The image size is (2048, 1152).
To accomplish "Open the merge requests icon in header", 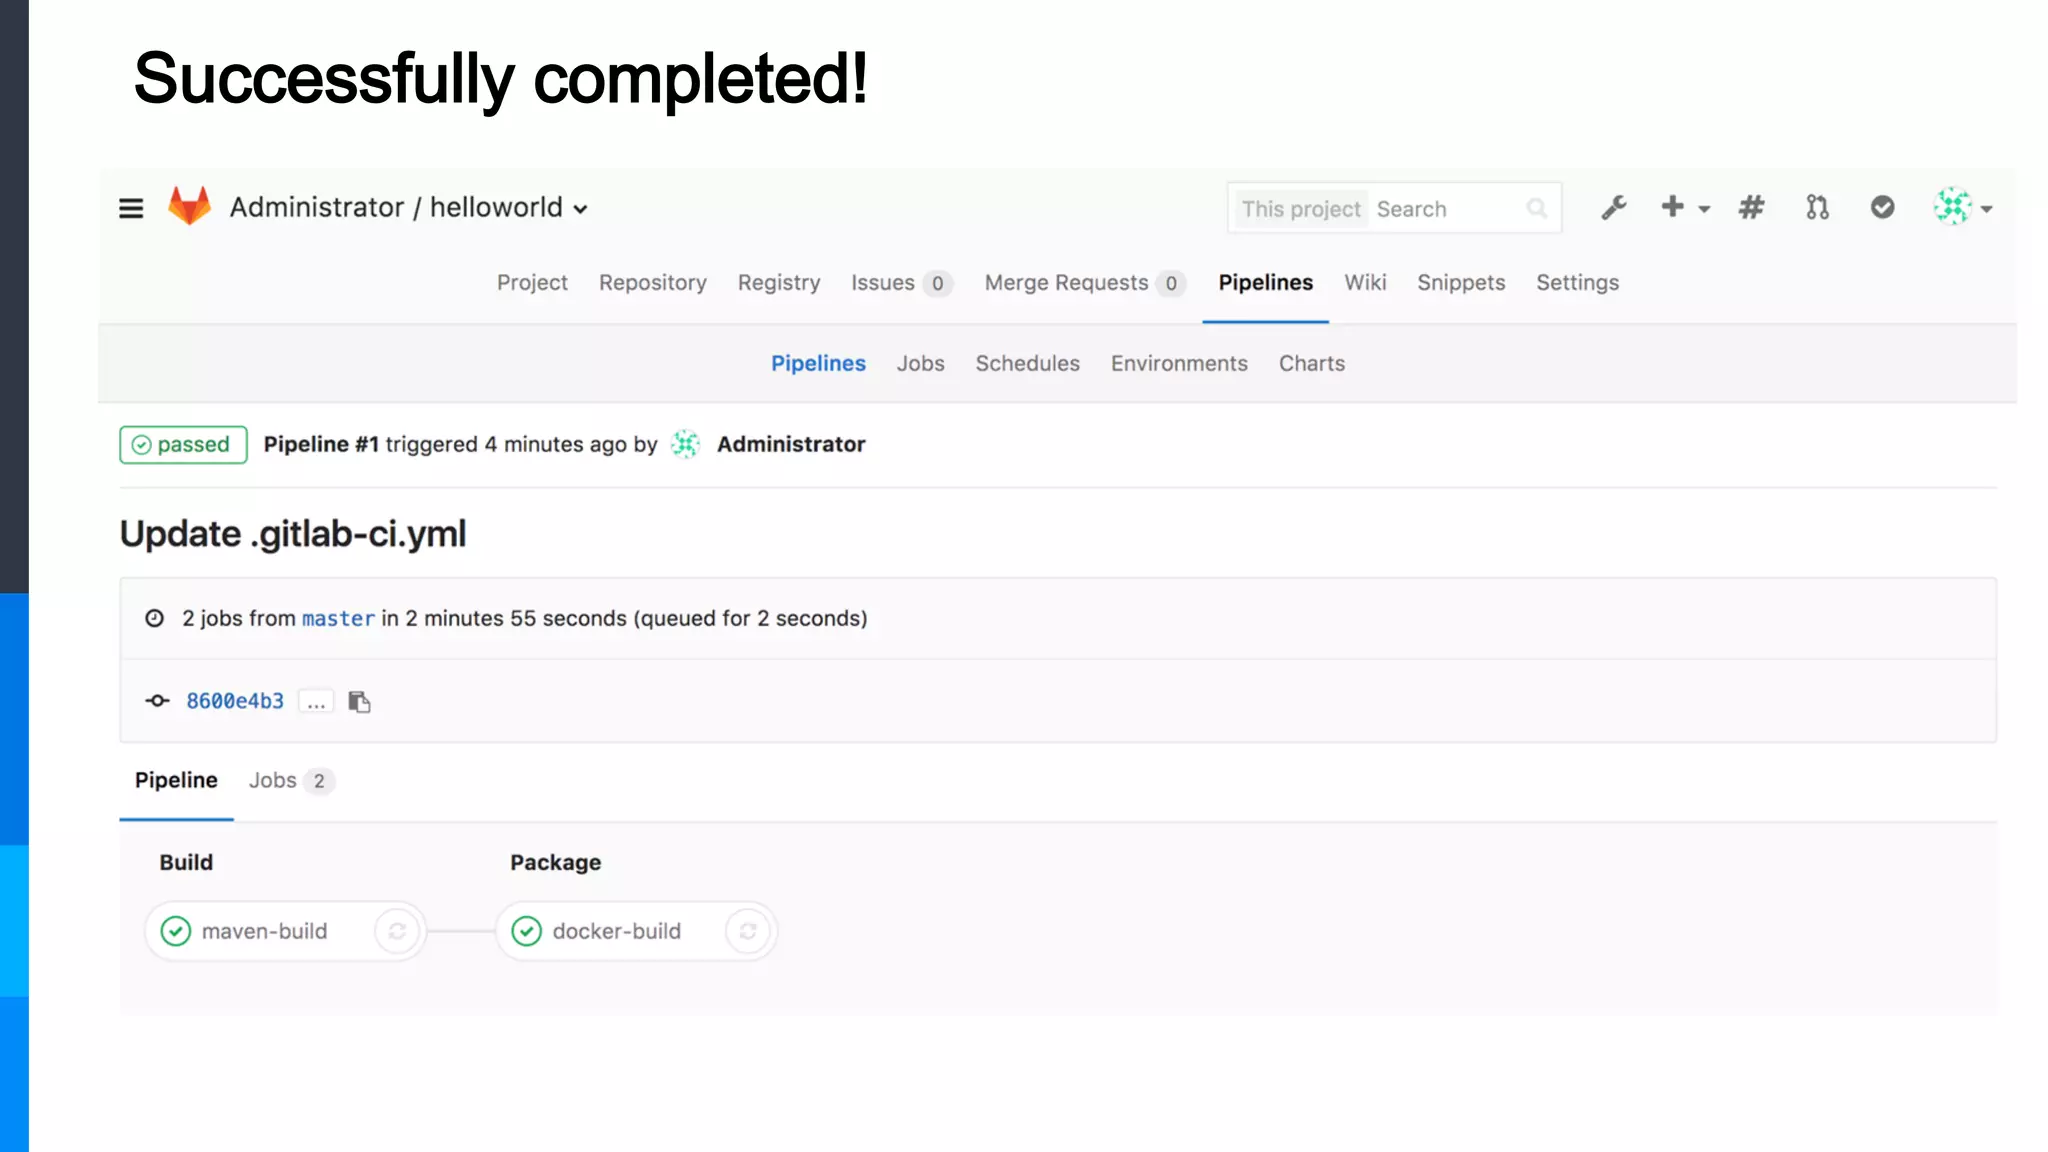I will (1817, 207).
